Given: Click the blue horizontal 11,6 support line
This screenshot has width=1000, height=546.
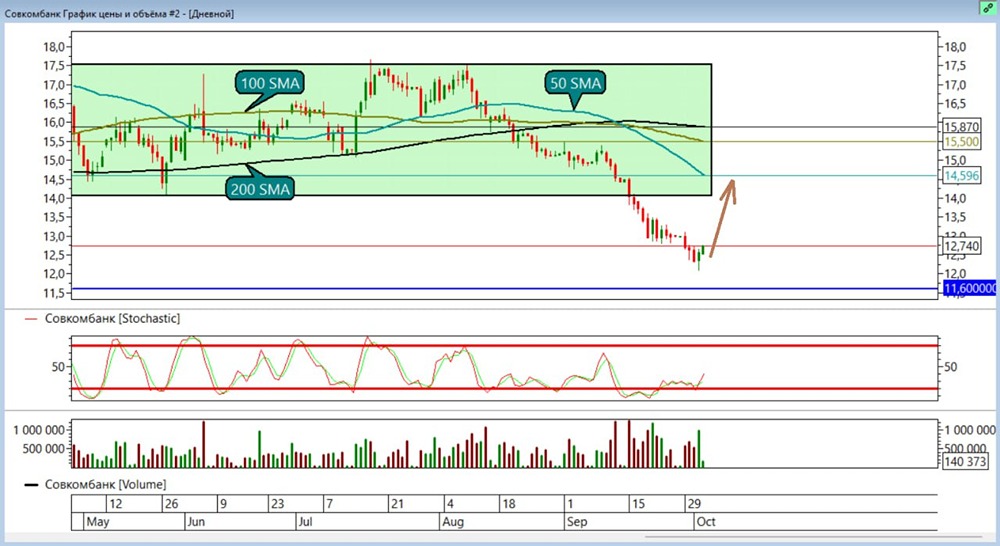Looking at the screenshot, I should [x=504, y=288].
